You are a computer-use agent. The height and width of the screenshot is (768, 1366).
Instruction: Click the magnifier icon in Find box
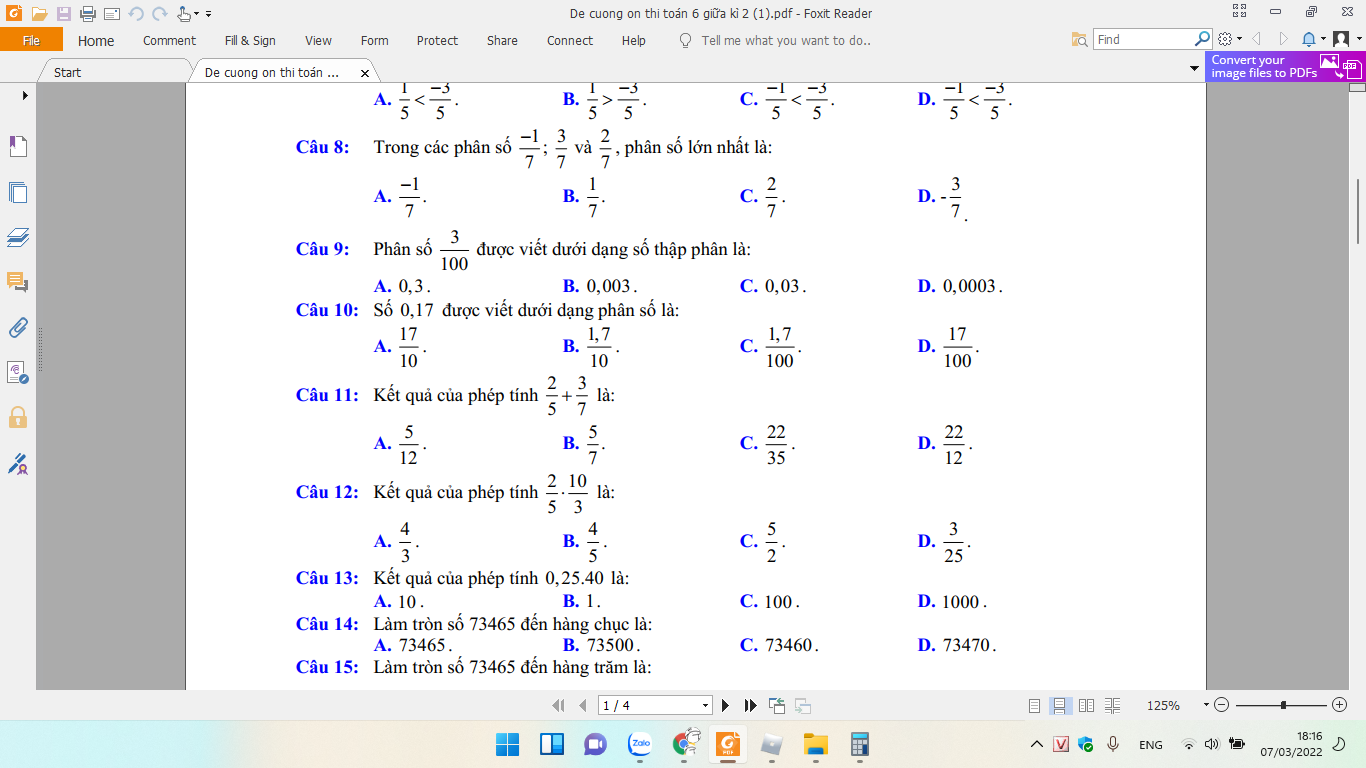tap(1203, 39)
